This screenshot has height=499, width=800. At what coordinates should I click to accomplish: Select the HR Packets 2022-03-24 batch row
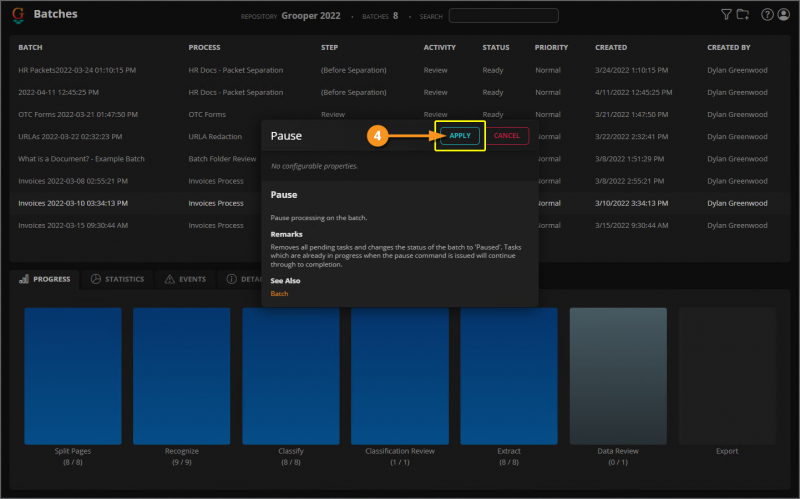[x=77, y=70]
